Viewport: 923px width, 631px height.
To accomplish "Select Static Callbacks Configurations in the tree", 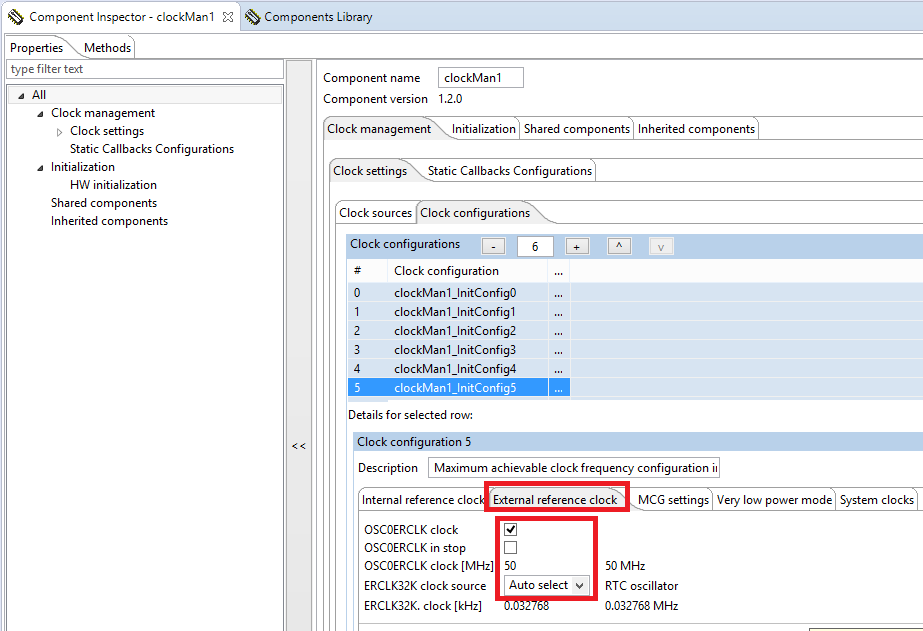I will point(152,149).
